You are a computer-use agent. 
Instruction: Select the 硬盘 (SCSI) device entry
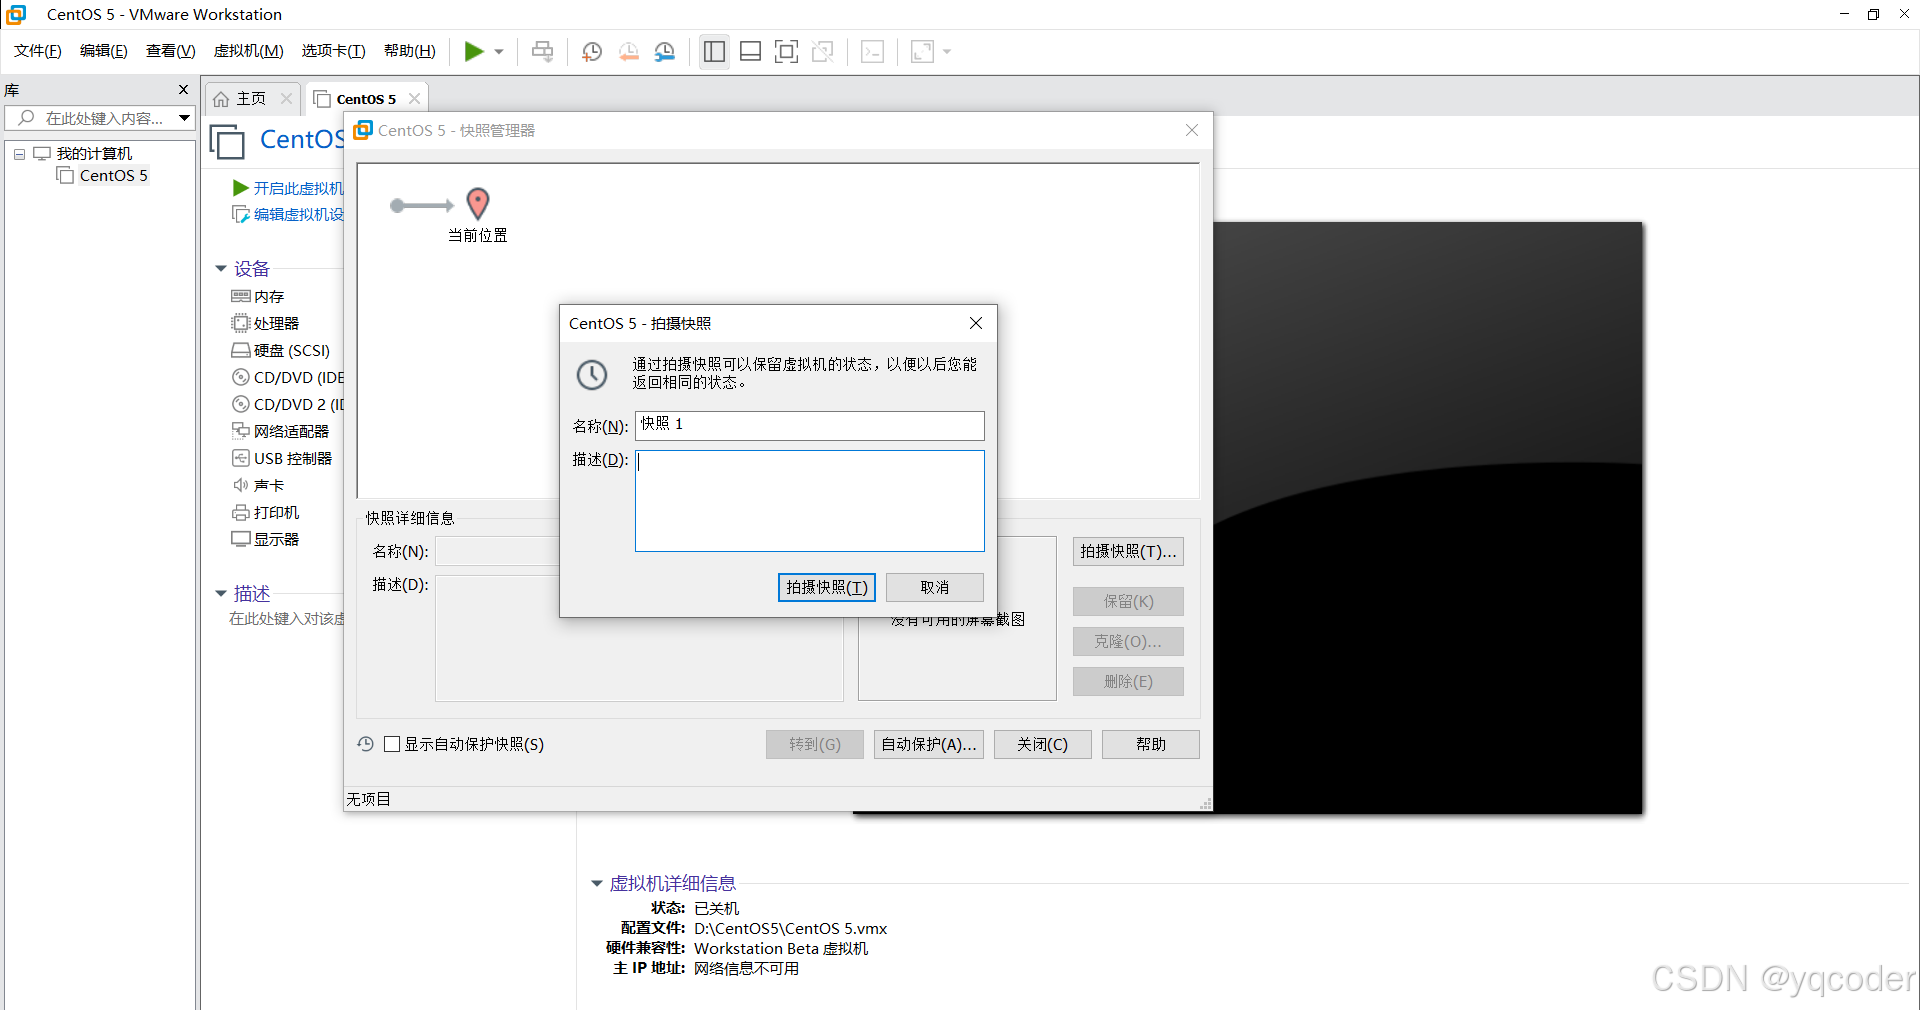[x=281, y=351]
